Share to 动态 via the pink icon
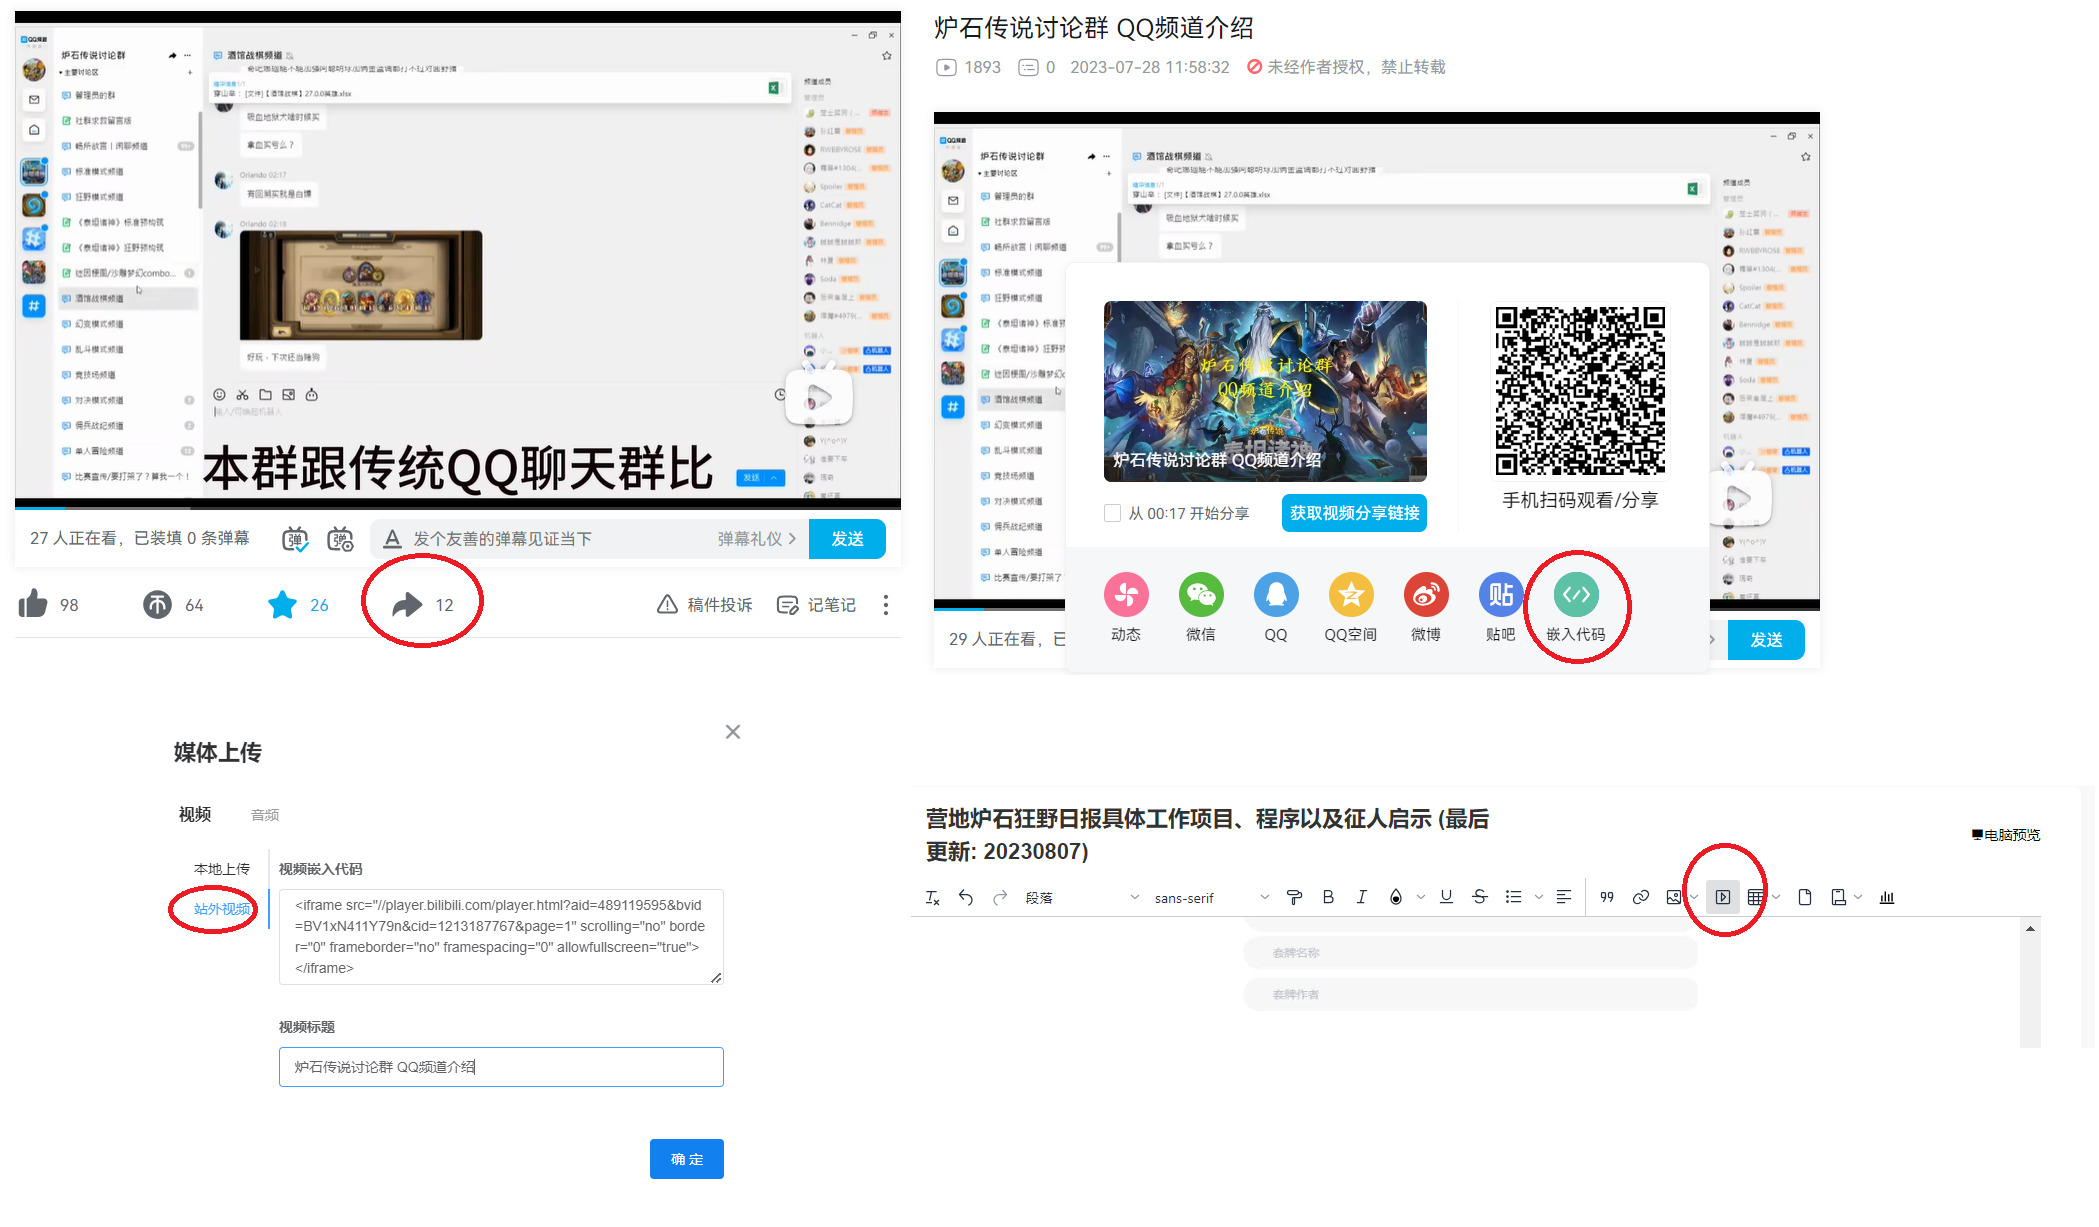This screenshot has height=1227, width=2099. click(x=1126, y=594)
